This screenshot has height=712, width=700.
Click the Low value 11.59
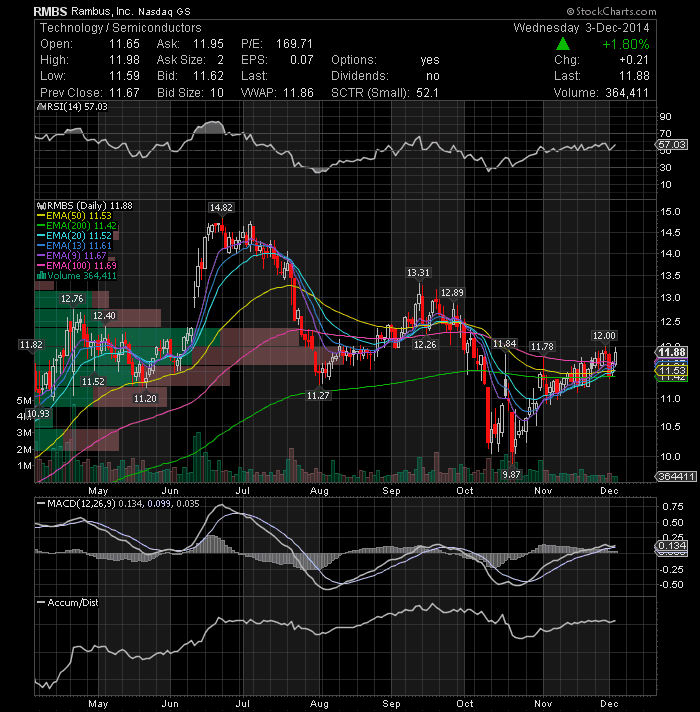click(x=124, y=76)
